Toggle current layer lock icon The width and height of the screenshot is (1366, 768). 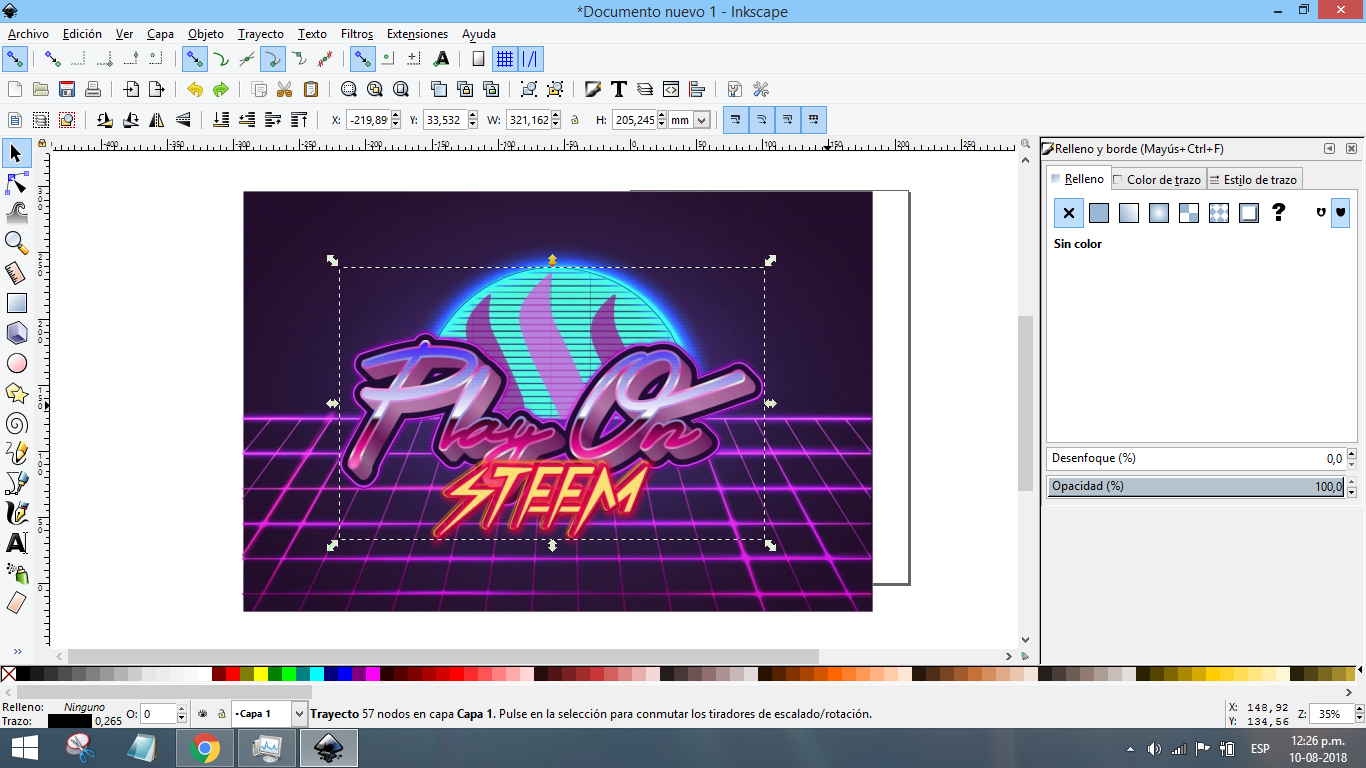click(x=221, y=714)
